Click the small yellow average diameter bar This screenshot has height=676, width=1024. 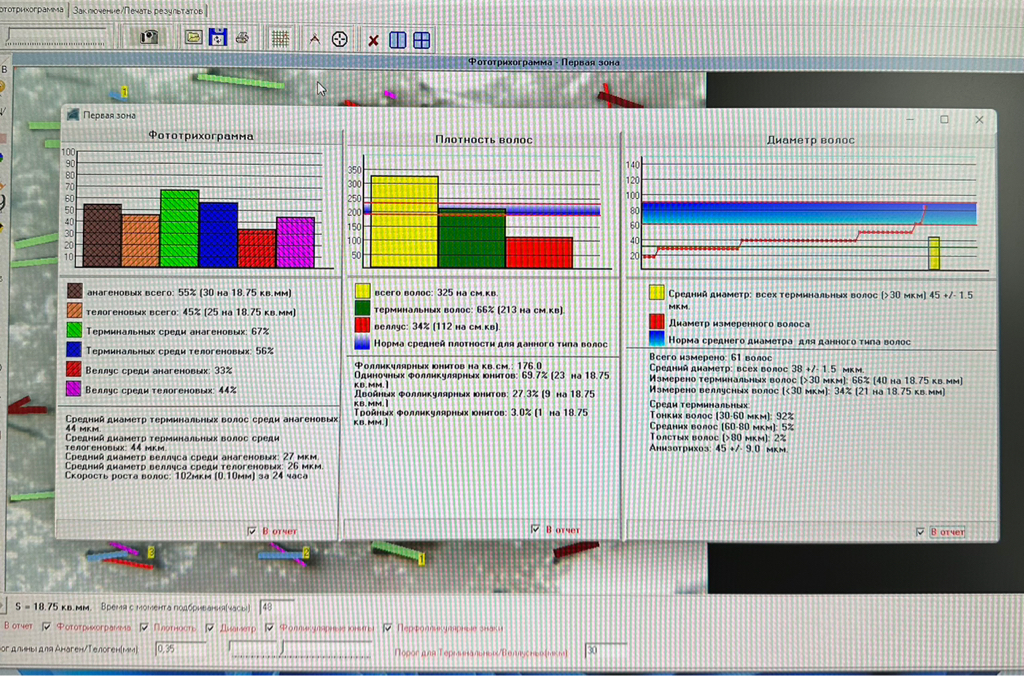935,253
